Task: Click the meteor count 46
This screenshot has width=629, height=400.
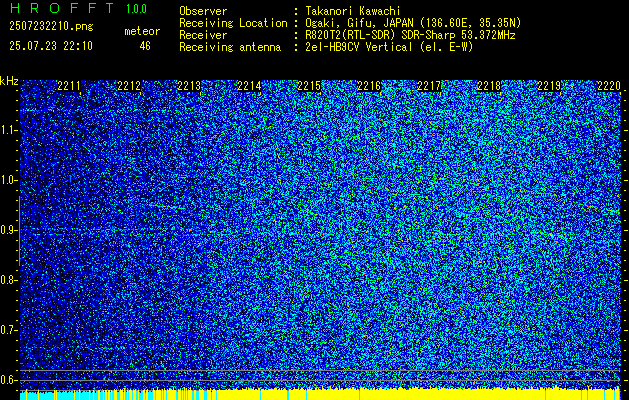Action: [x=145, y=46]
